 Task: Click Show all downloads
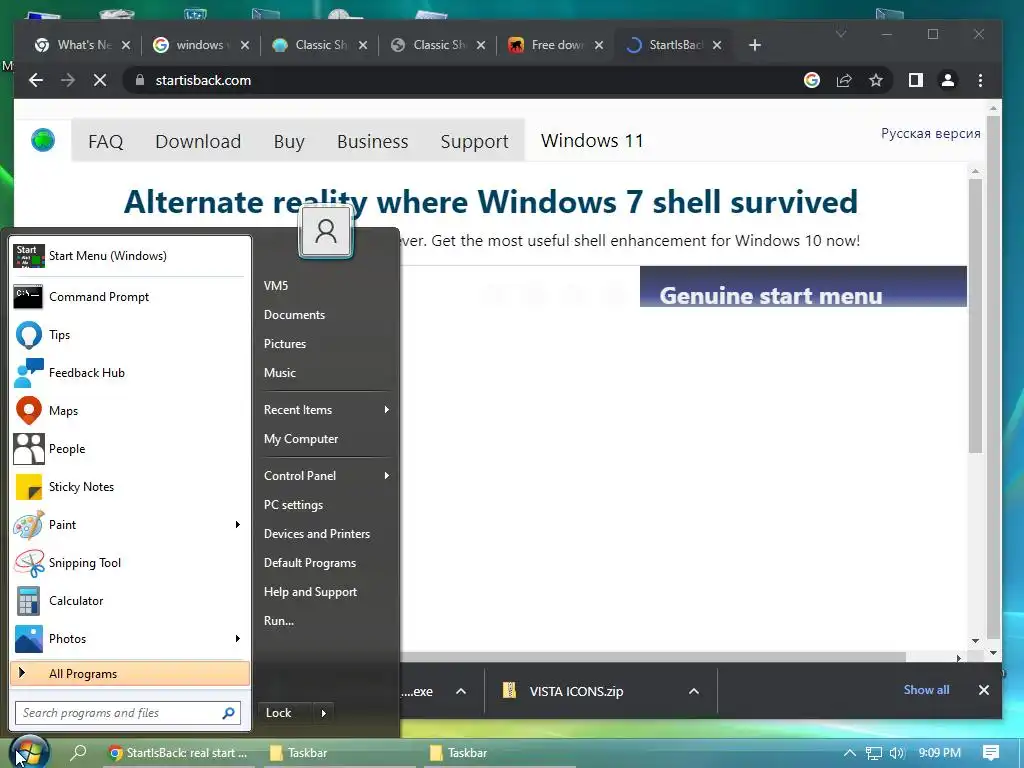pos(926,690)
